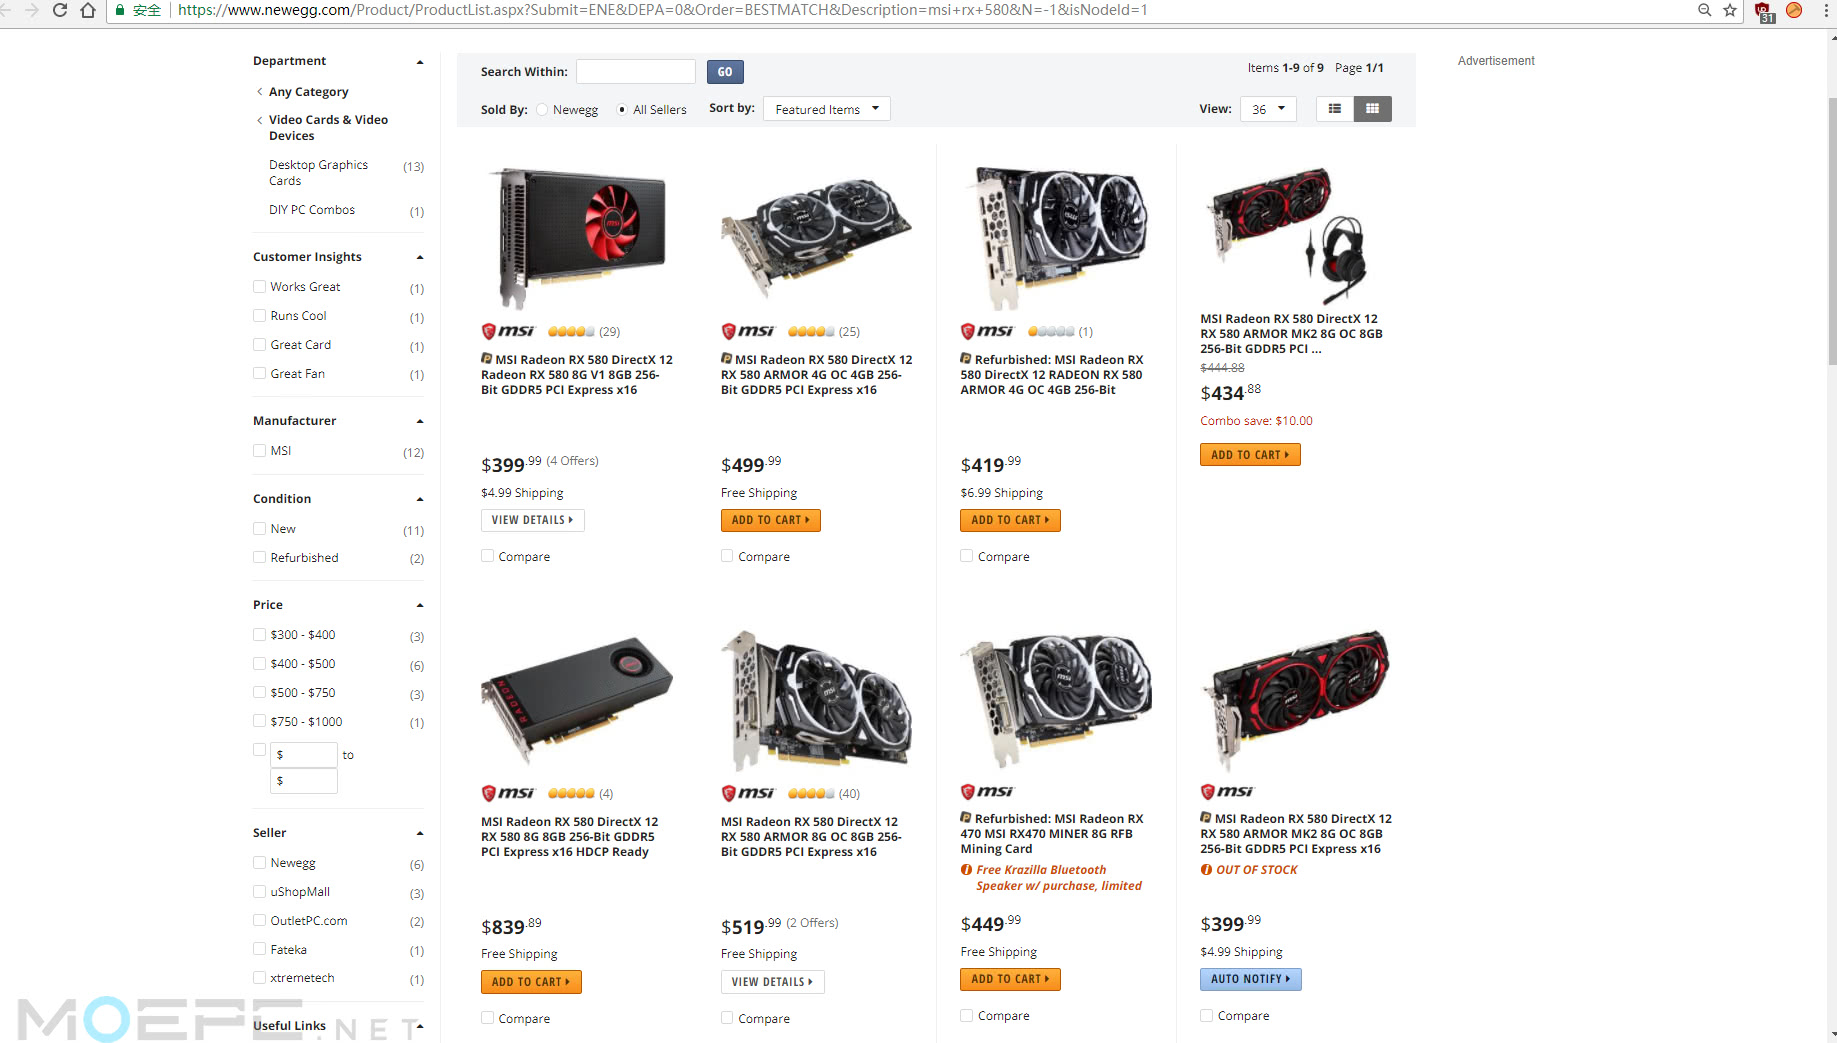
Task: Check the Refurbished condition checkbox
Action: [x=260, y=557]
